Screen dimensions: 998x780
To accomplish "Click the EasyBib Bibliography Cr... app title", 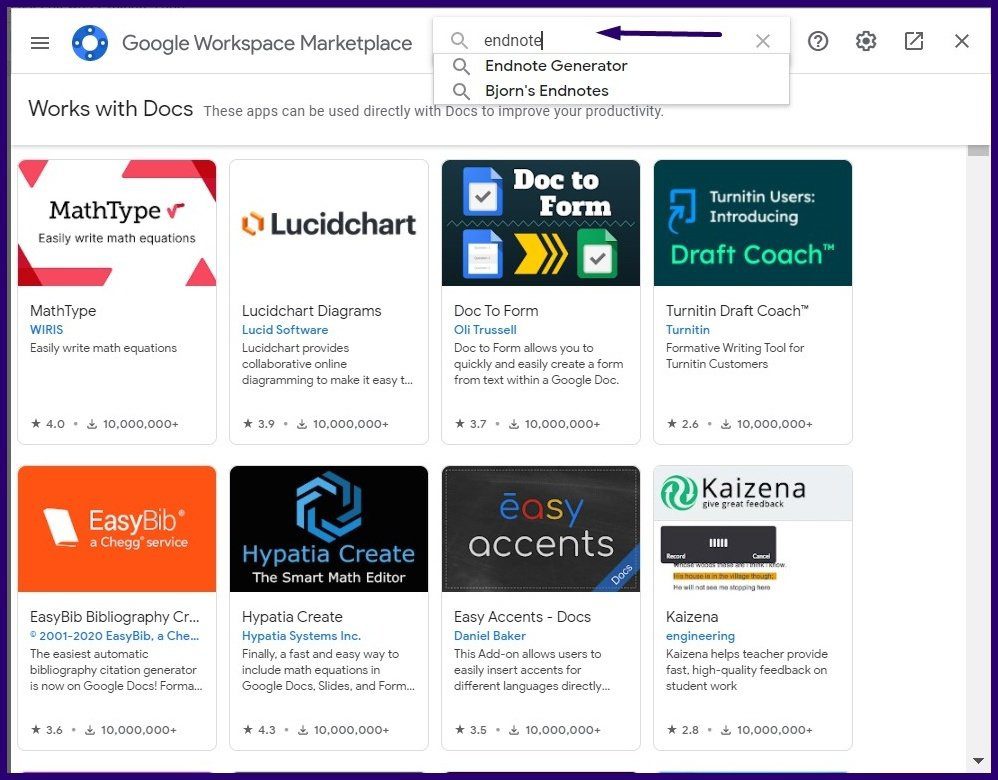I will click(x=115, y=617).
